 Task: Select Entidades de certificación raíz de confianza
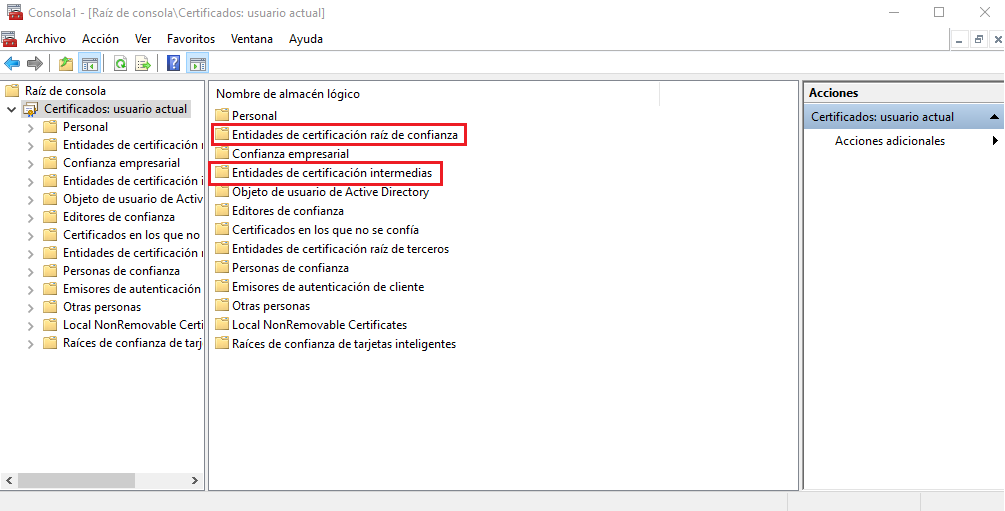tap(344, 134)
